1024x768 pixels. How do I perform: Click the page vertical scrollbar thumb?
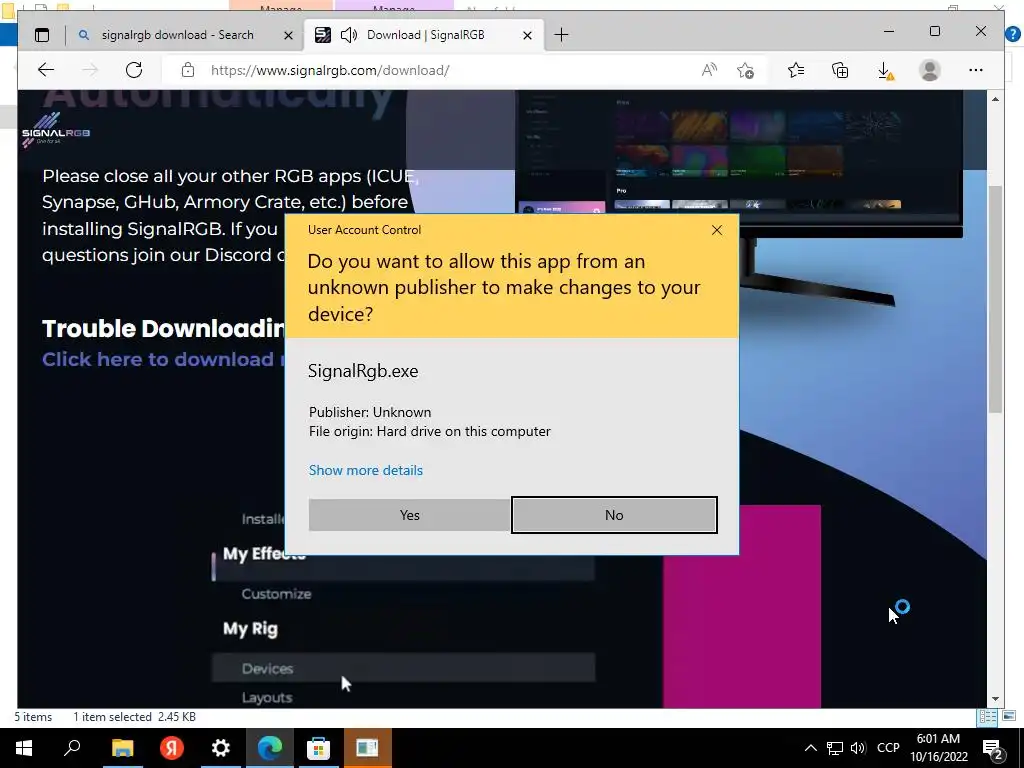coord(995,299)
